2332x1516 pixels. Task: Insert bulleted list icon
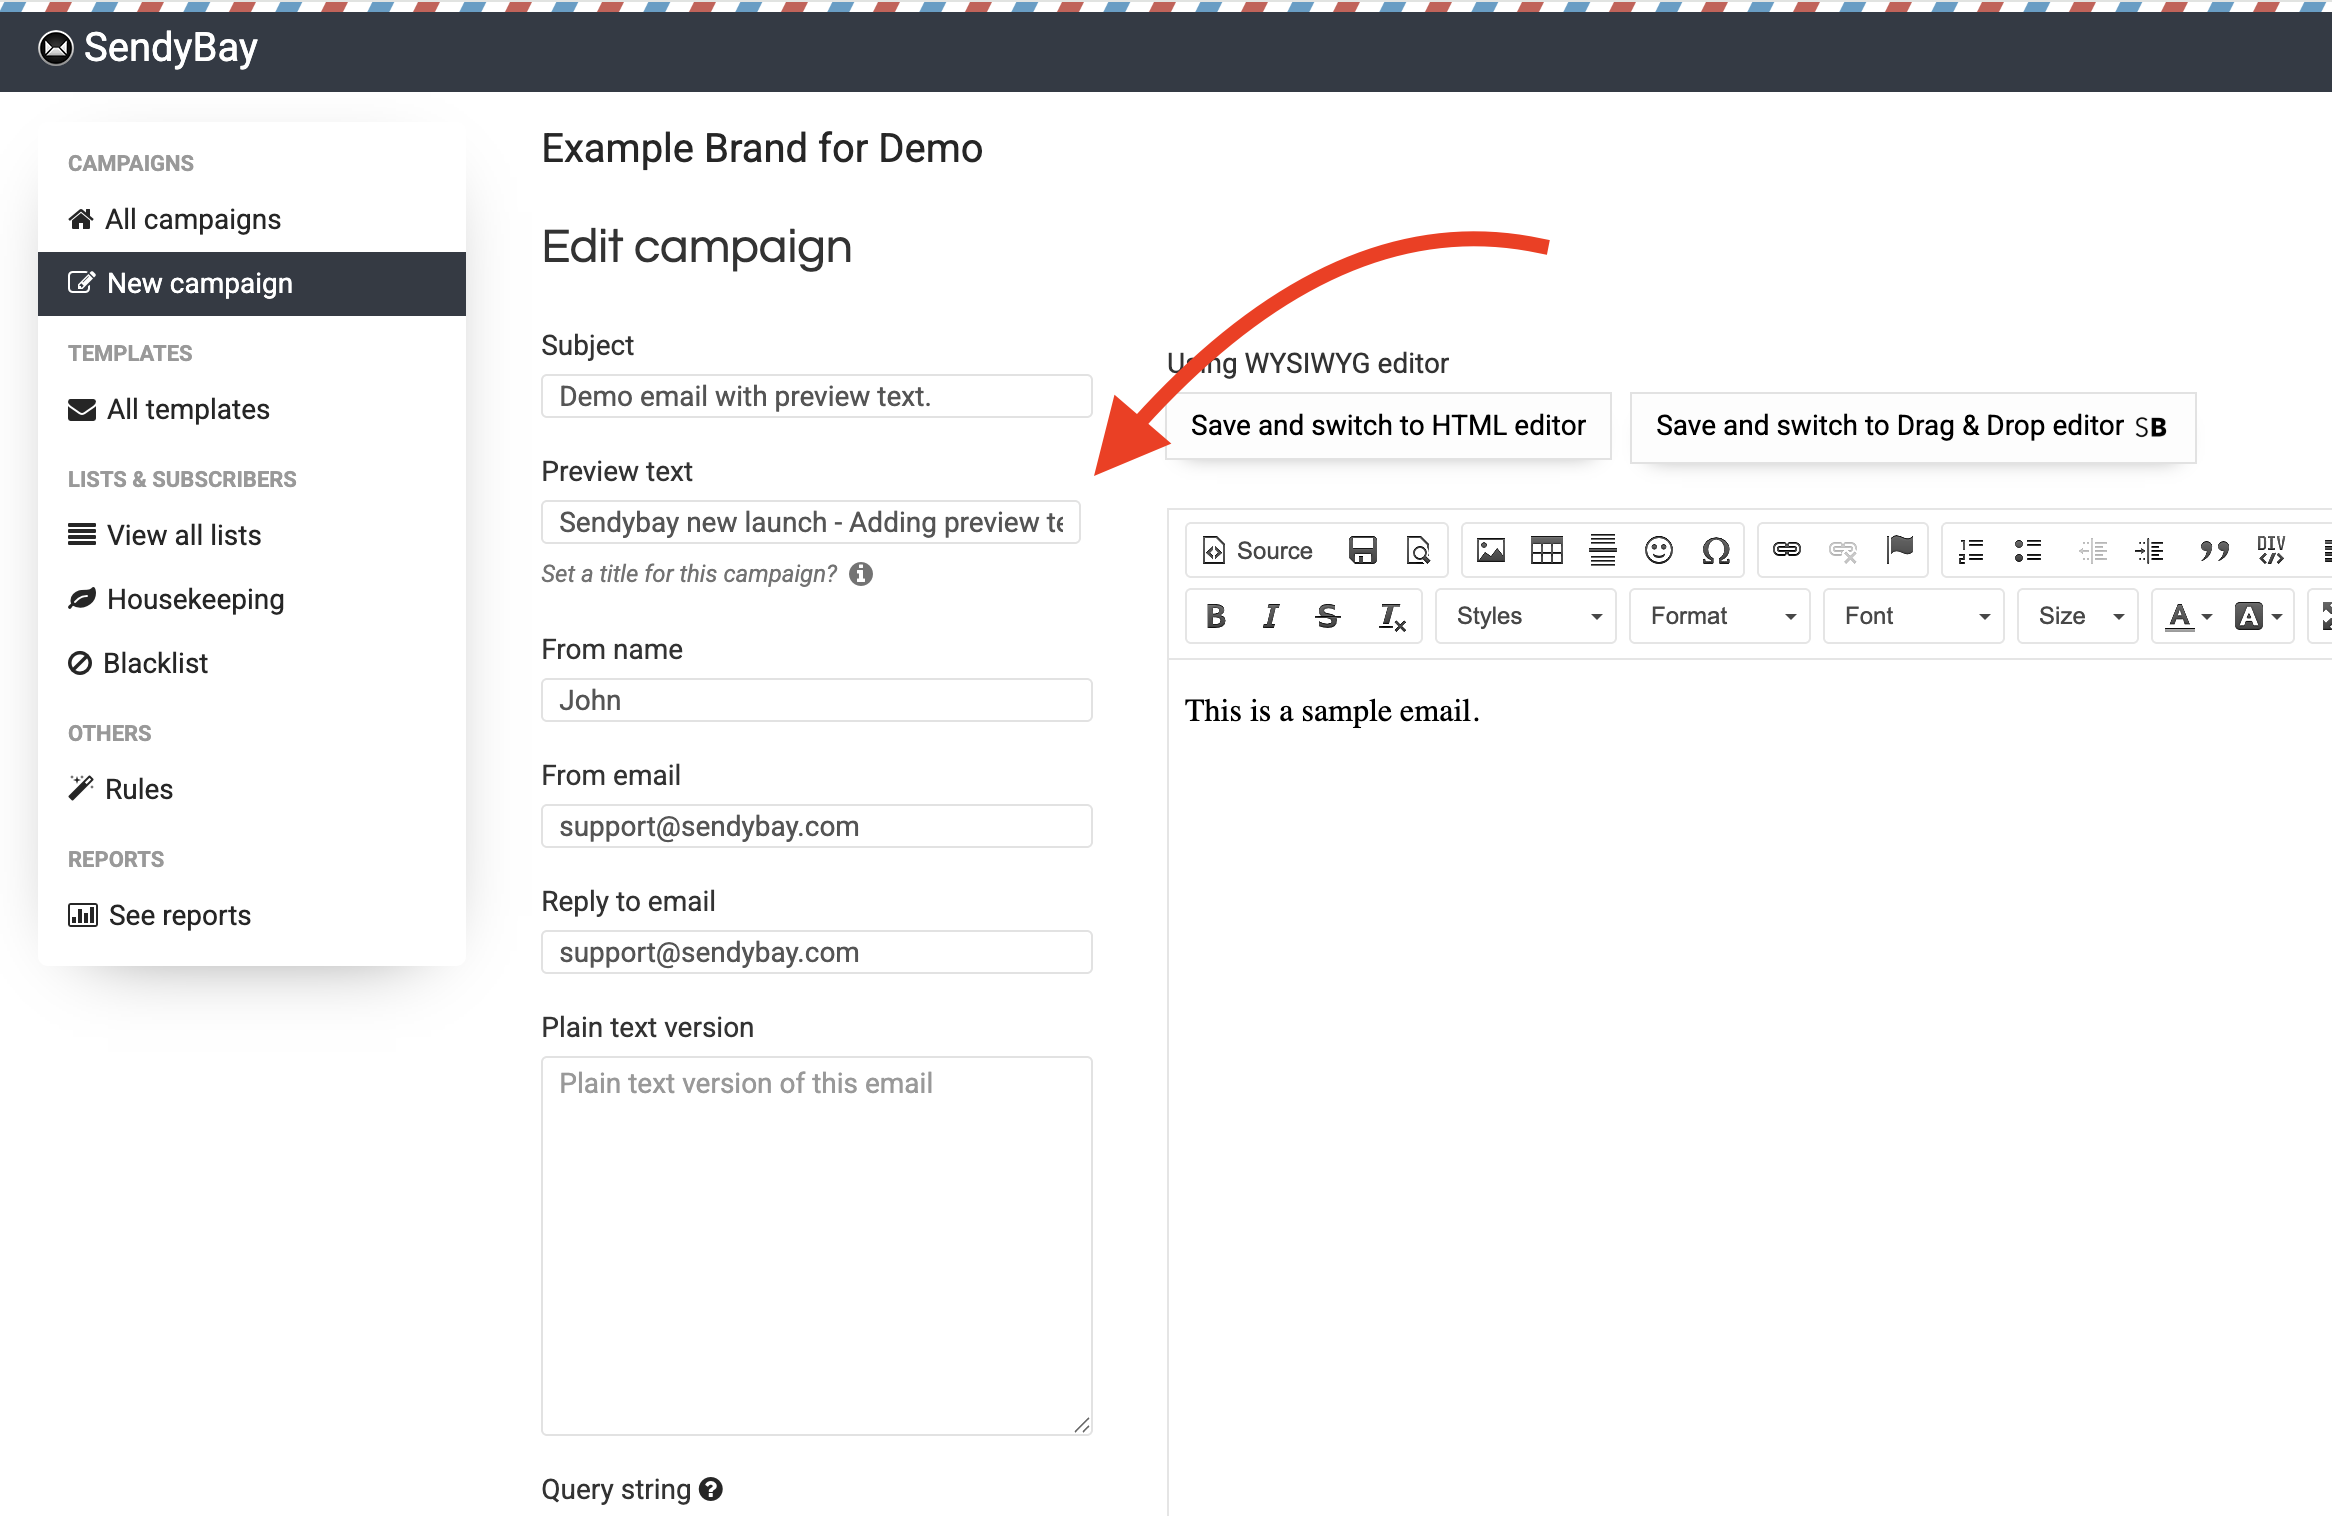click(2027, 550)
